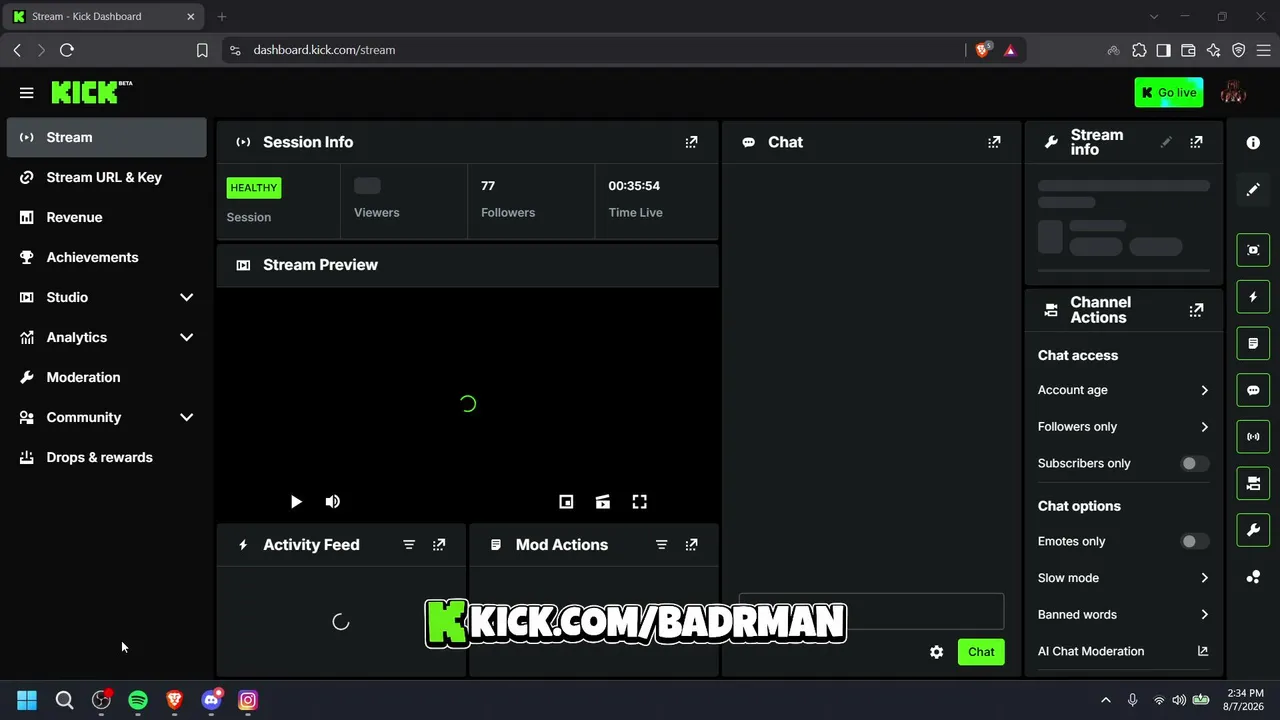This screenshot has width=1280, height=720.
Task: Open Slow mode options
Action: [1123, 578]
